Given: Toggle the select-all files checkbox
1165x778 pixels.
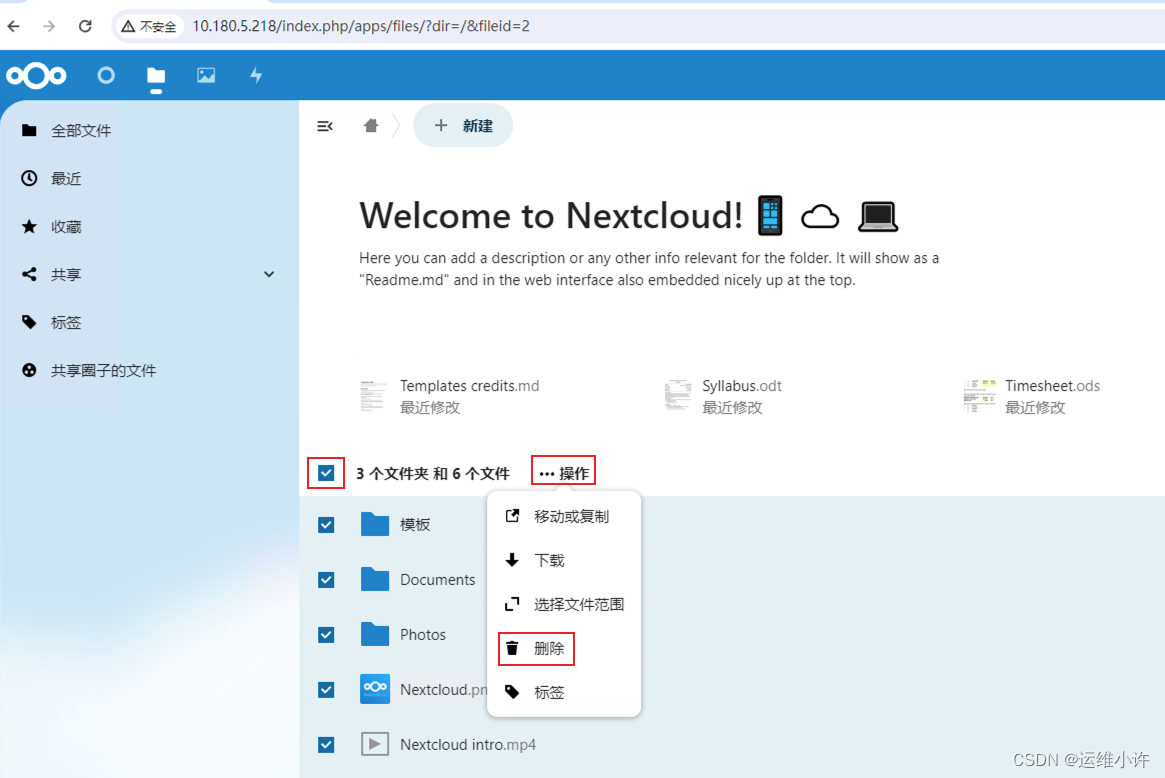Looking at the screenshot, I should coord(326,473).
